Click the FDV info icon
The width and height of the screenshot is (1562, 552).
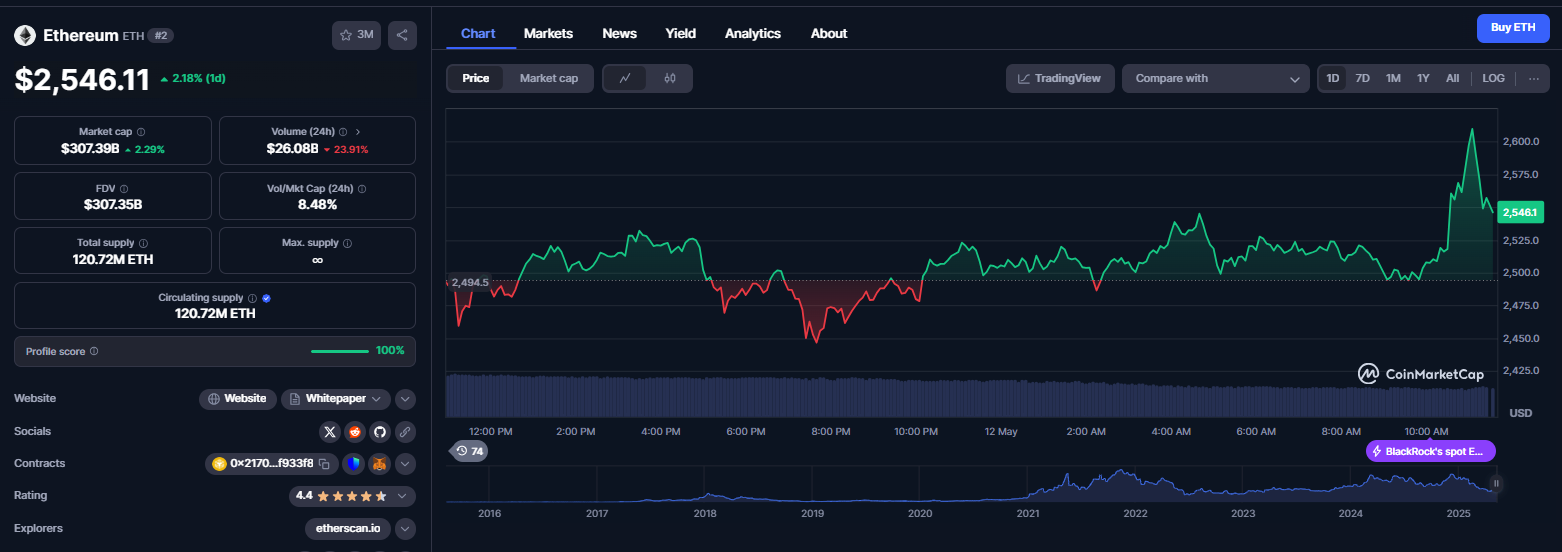click(126, 188)
